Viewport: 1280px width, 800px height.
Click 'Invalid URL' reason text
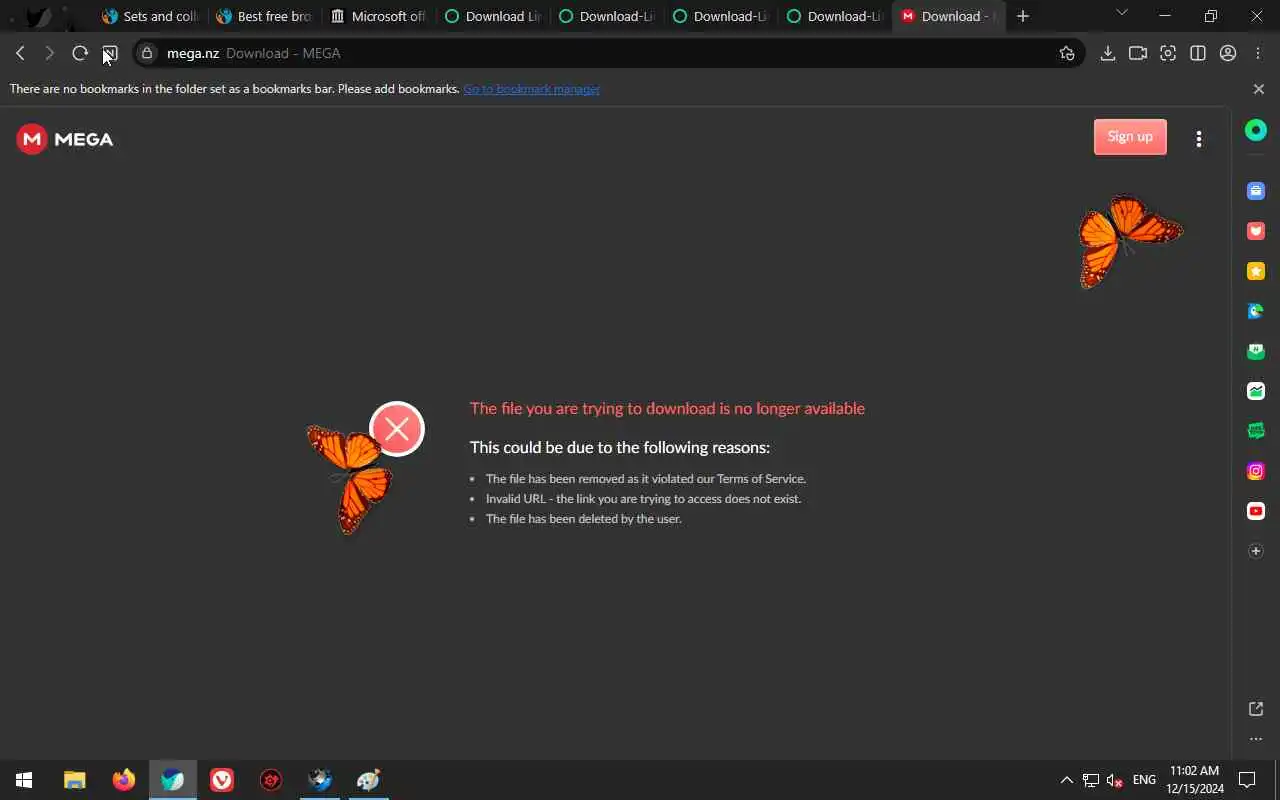(x=643, y=499)
